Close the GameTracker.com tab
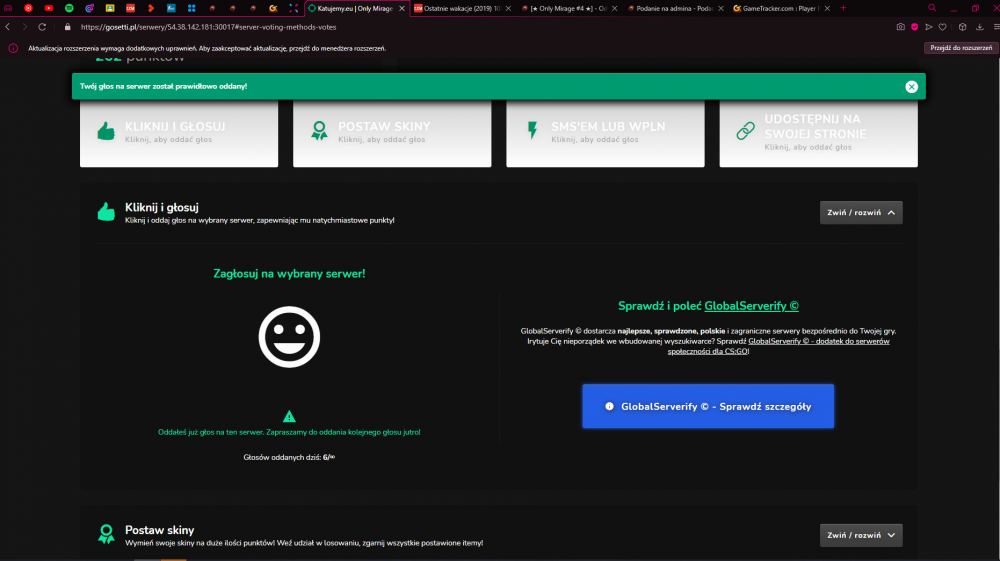This screenshot has width=1000, height=561. tap(827, 8)
